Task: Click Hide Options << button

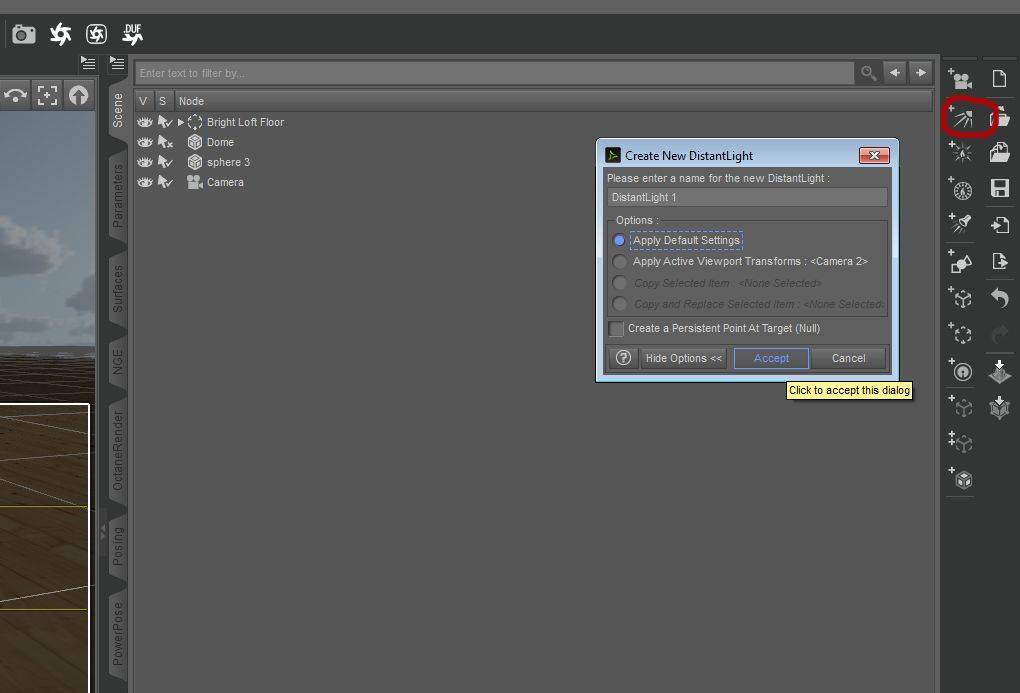Action: [684, 359]
